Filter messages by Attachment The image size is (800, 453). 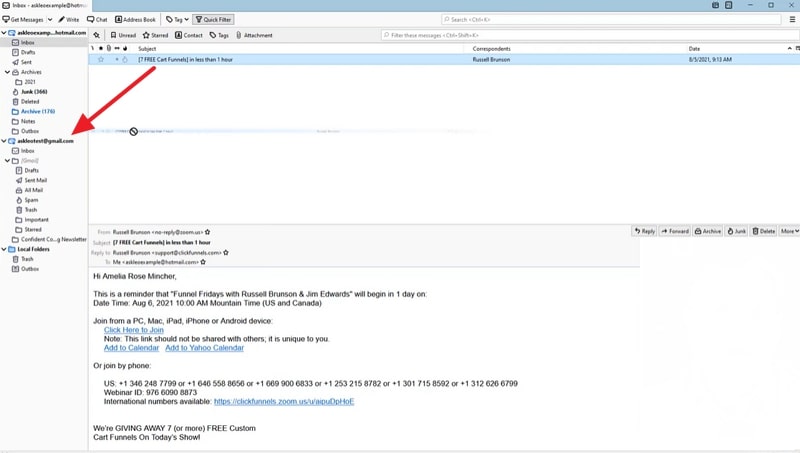254,35
